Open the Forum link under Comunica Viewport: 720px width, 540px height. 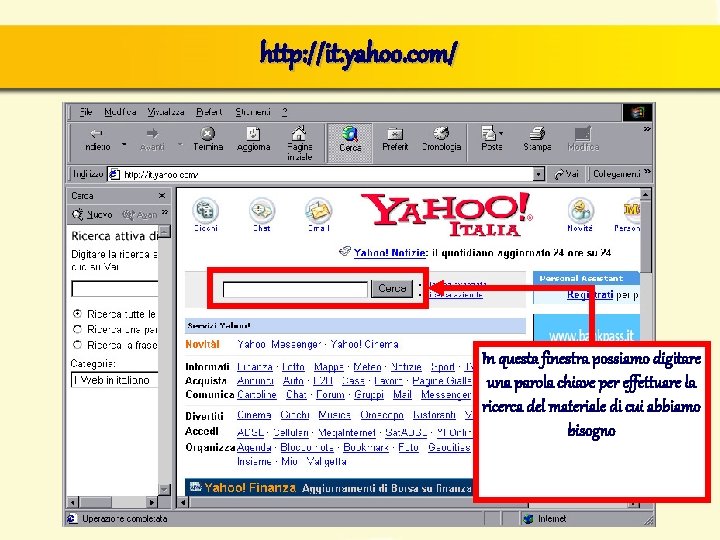point(330,394)
